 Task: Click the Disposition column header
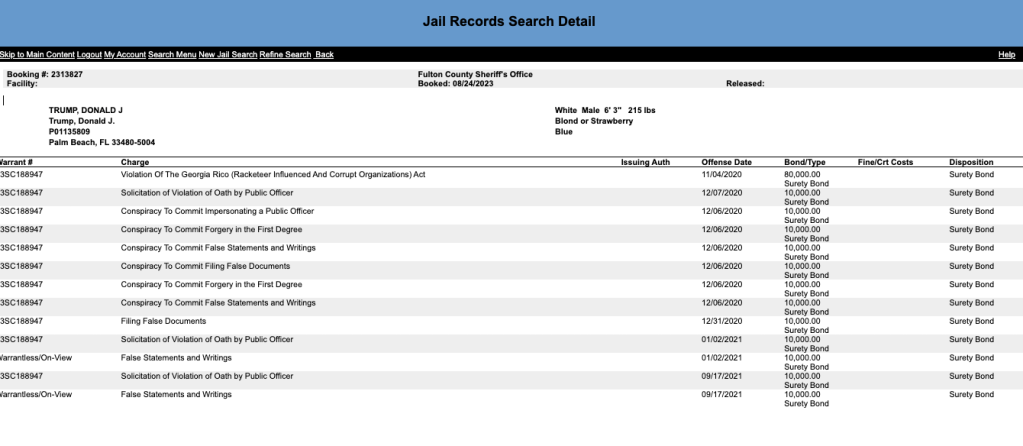(971, 161)
